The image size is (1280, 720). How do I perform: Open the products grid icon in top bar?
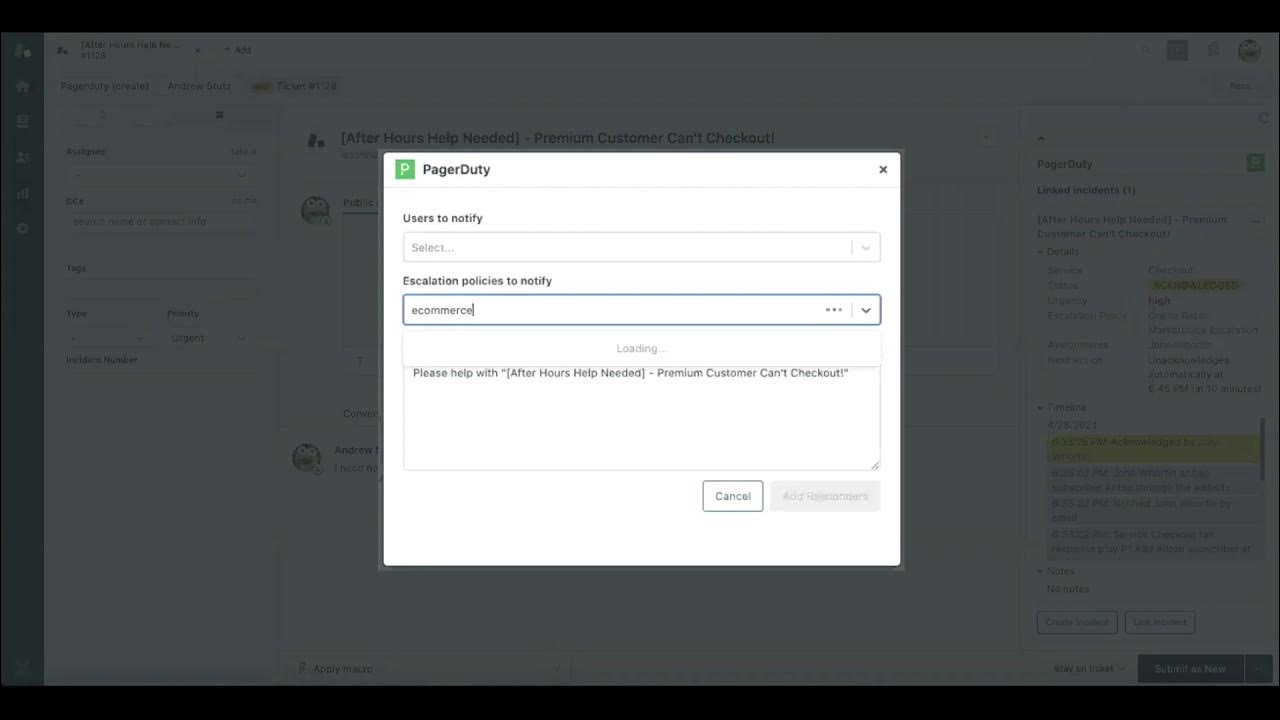(1212, 50)
